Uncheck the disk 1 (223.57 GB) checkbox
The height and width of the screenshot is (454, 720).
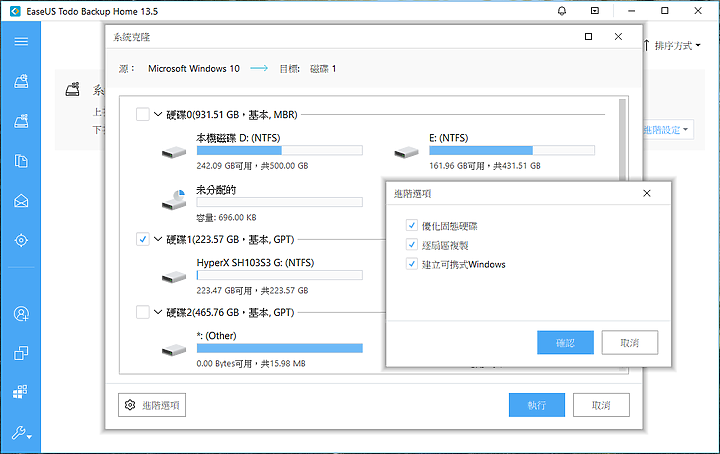(143, 239)
